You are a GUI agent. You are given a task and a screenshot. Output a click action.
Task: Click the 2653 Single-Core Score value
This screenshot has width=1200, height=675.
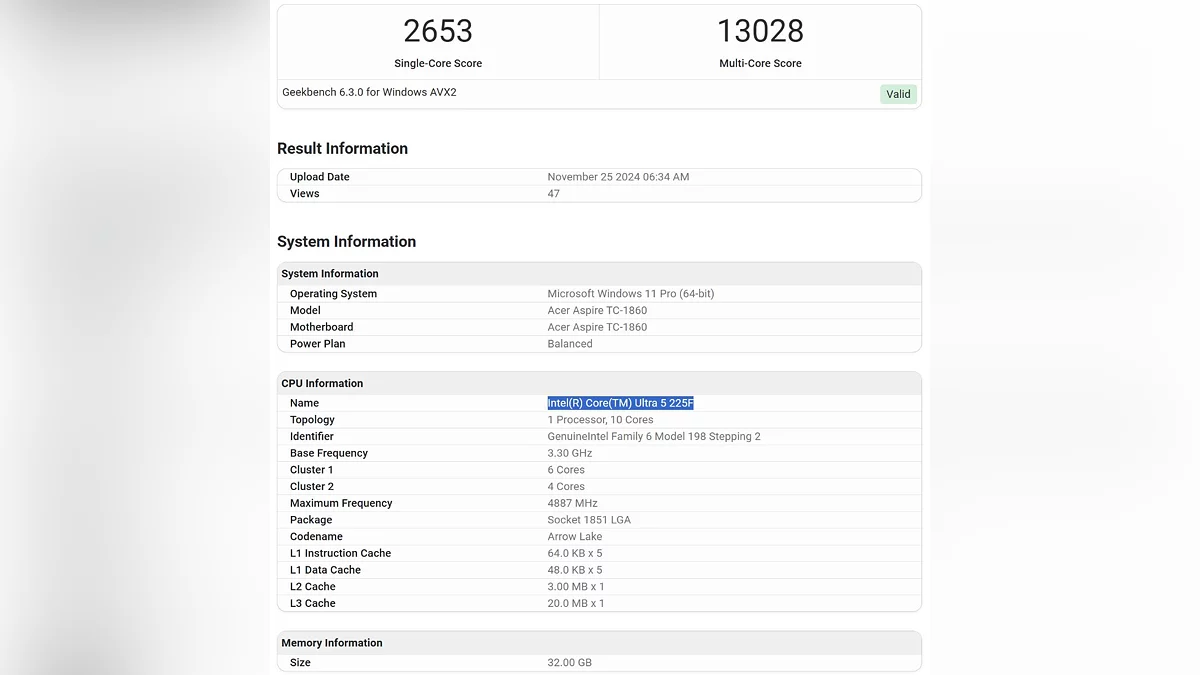[438, 32]
